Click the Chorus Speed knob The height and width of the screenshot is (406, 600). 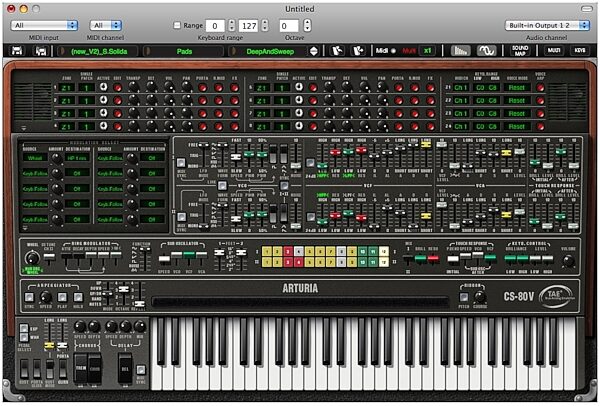click(x=80, y=326)
